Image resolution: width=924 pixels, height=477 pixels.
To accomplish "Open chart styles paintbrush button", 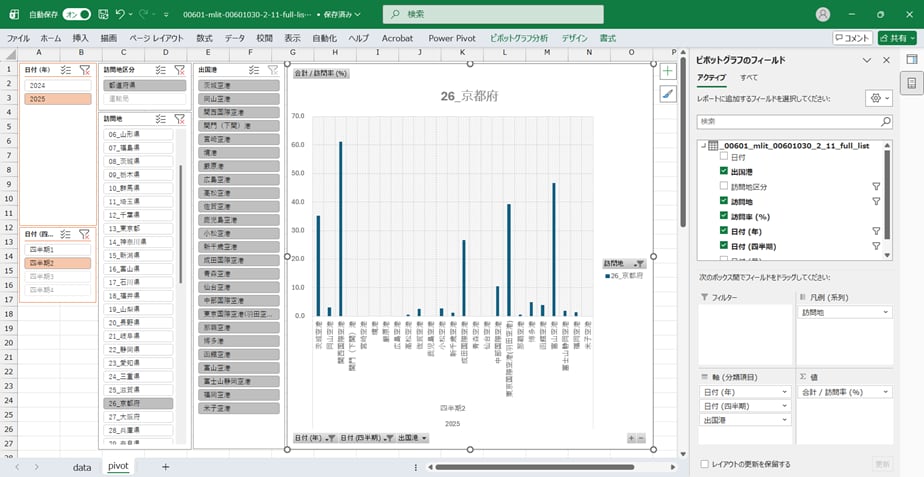I will 668,93.
